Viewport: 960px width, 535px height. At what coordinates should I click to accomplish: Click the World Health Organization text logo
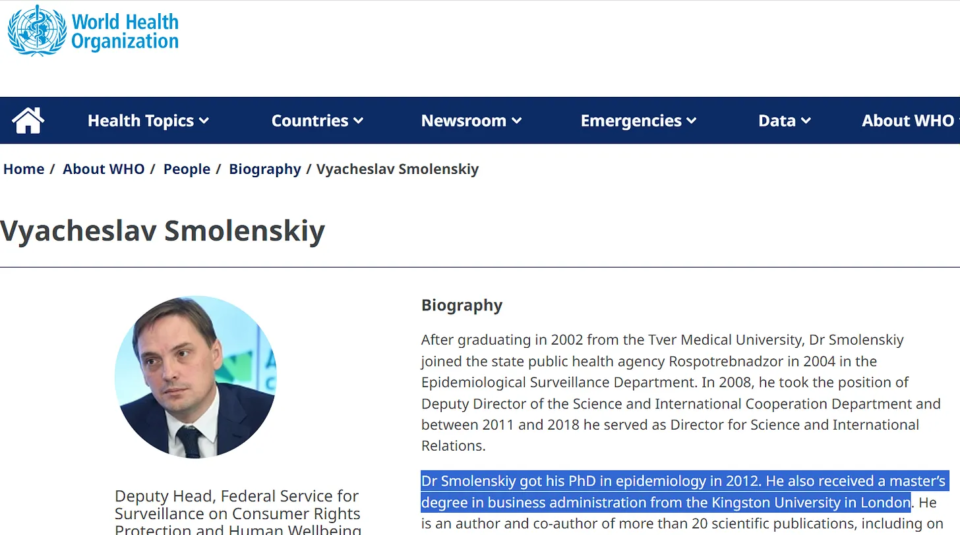click(x=125, y=31)
